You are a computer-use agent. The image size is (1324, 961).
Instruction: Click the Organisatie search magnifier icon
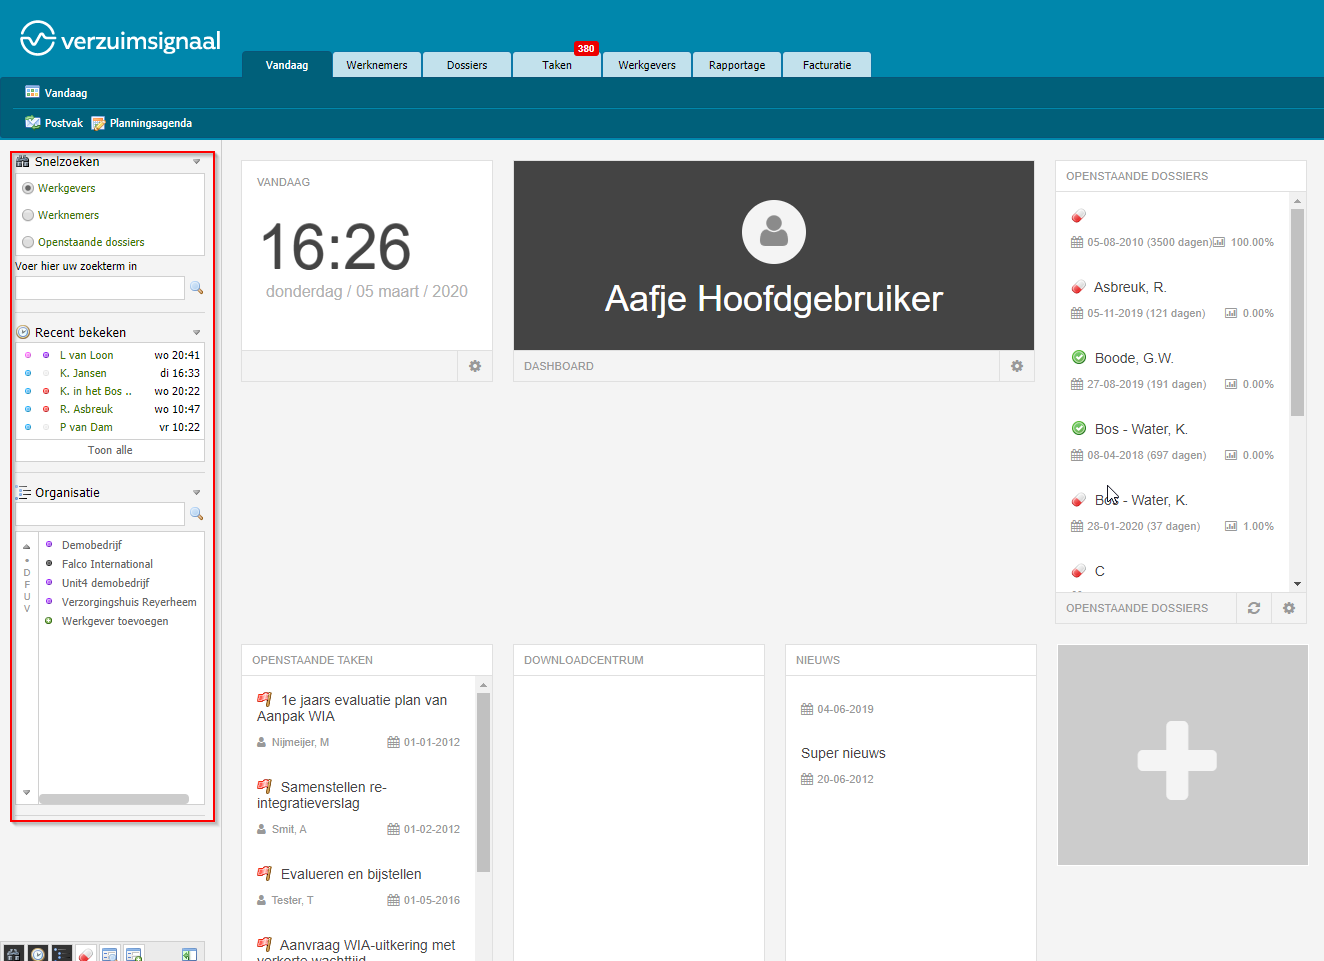[x=197, y=514]
